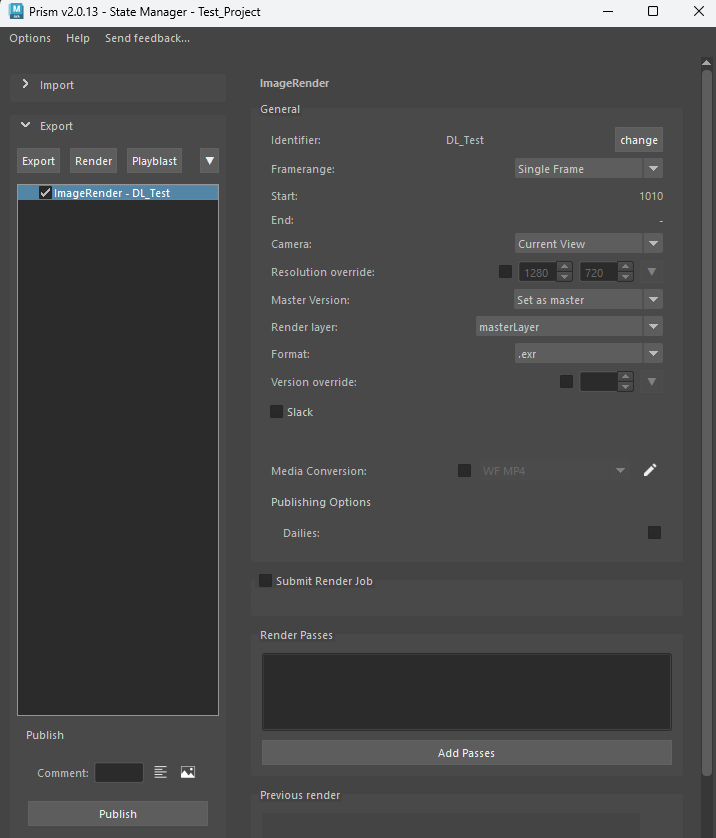Open the Camera Current View dropdown
The height and width of the screenshot is (838, 716).
(589, 243)
